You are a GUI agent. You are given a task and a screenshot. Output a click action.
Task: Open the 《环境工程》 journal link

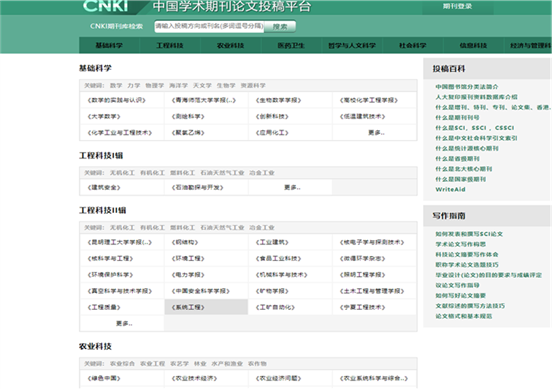tap(188, 259)
